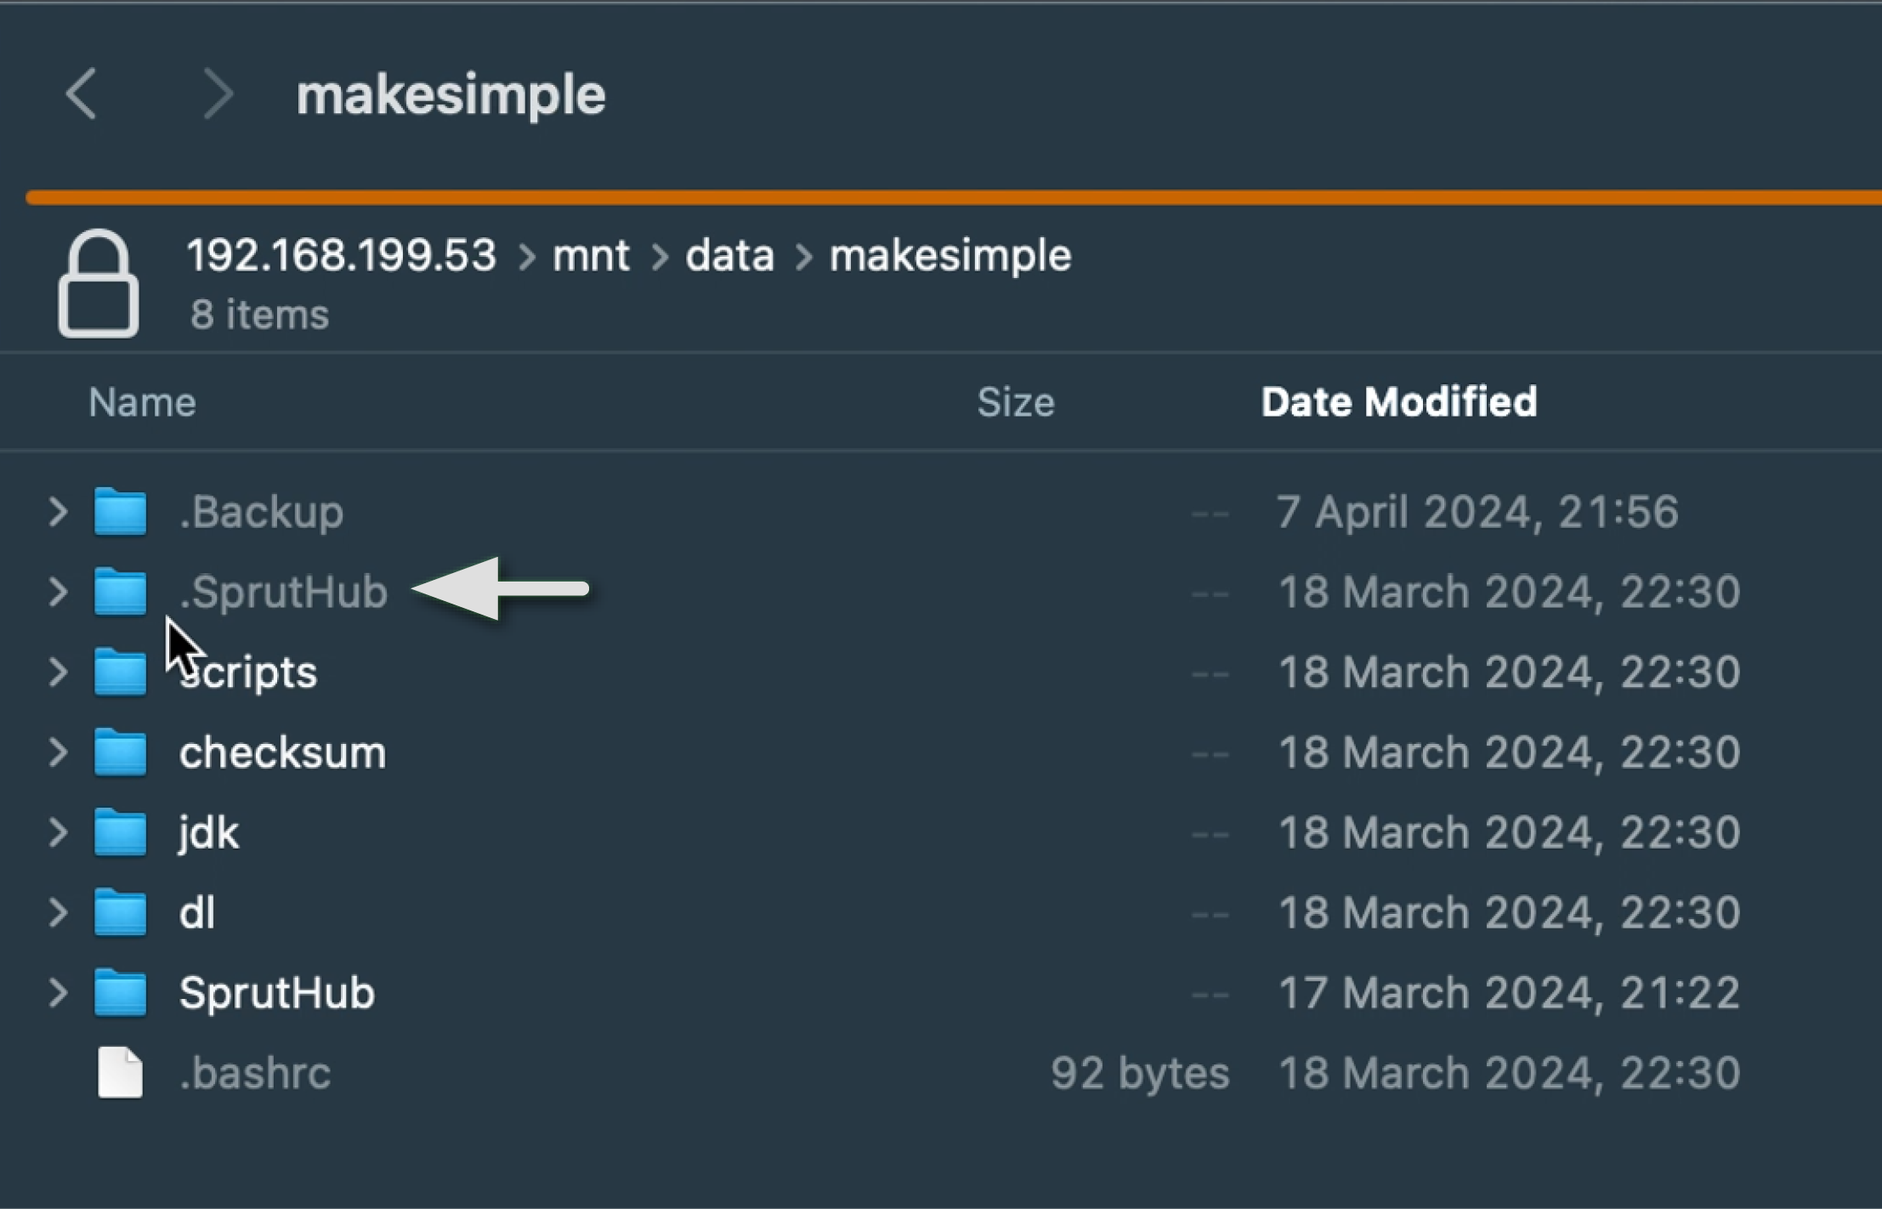Screen dimensions: 1882x1209
Task: Expand the dl folder
Action: tap(58, 913)
